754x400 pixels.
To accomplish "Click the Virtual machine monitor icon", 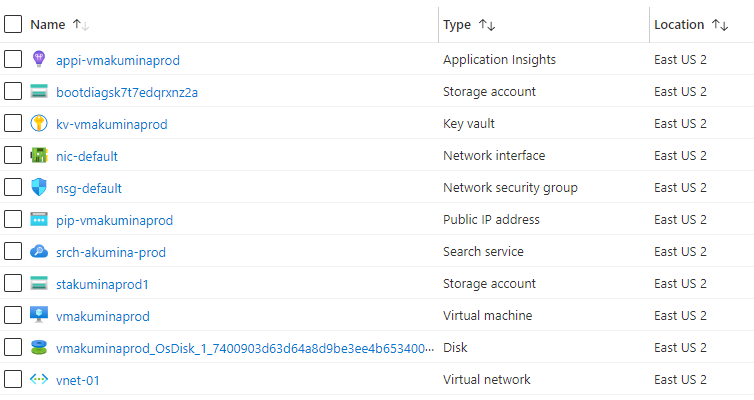I will (x=39, y=316).
